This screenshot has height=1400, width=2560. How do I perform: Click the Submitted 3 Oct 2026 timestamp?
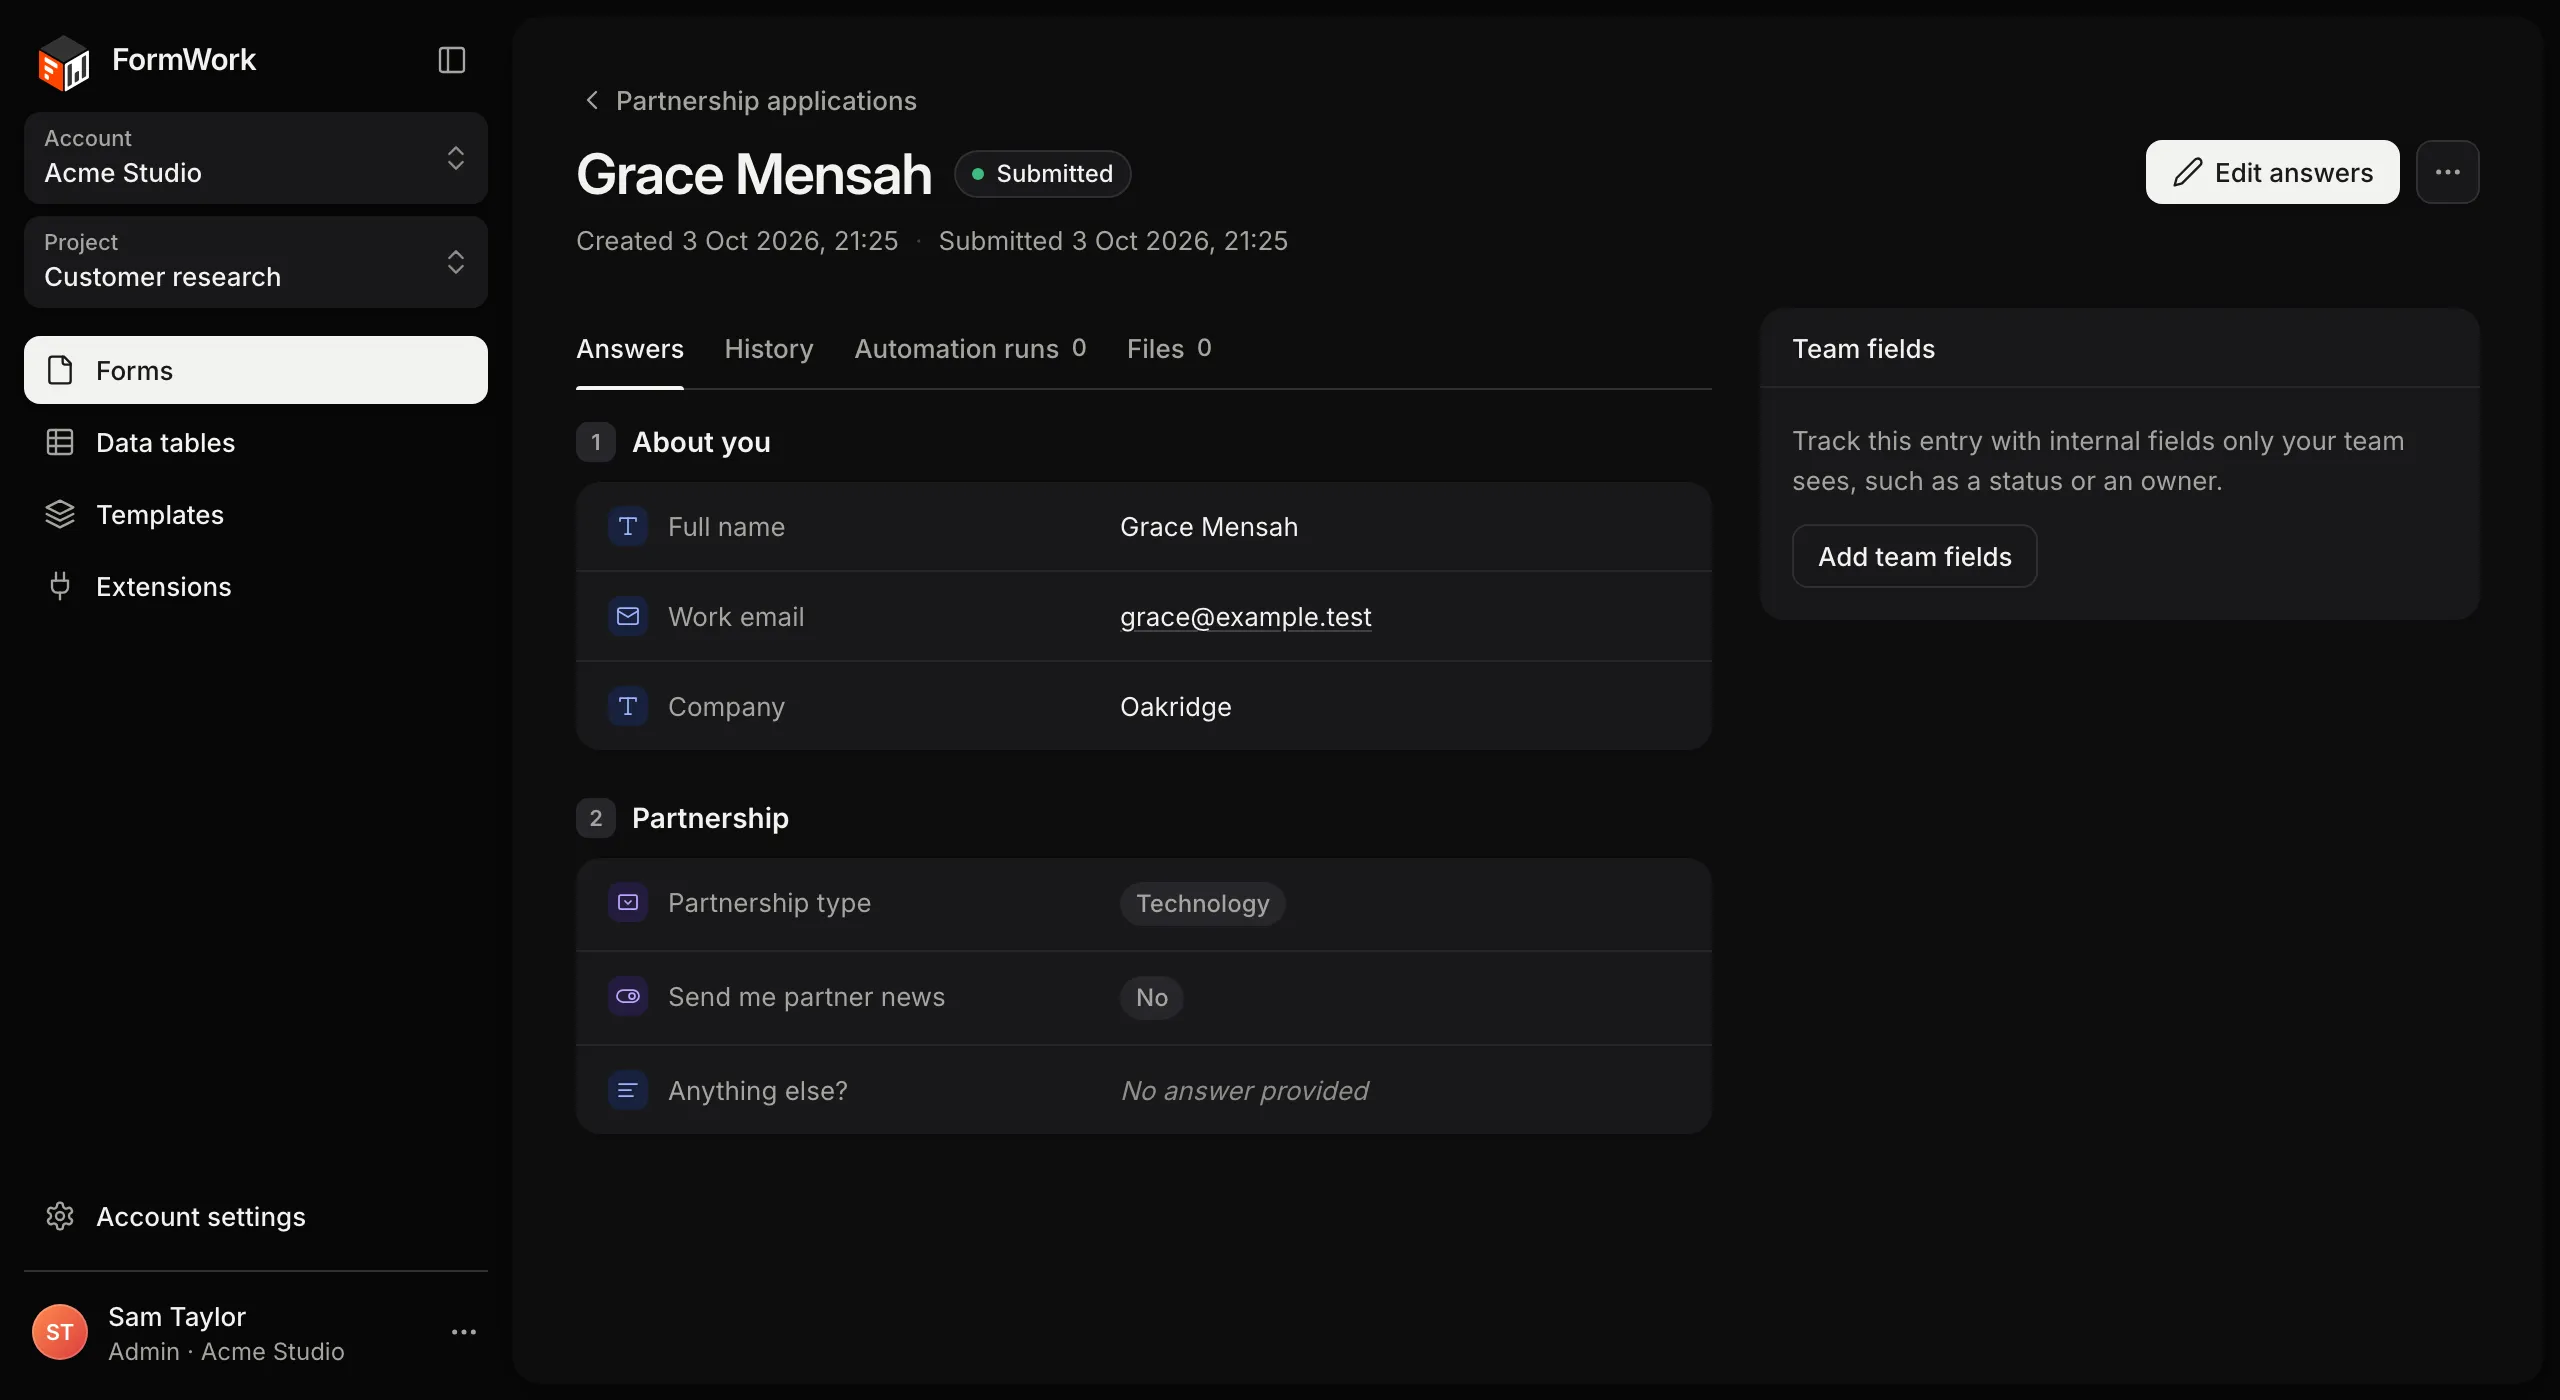(x=1113, y=241)
